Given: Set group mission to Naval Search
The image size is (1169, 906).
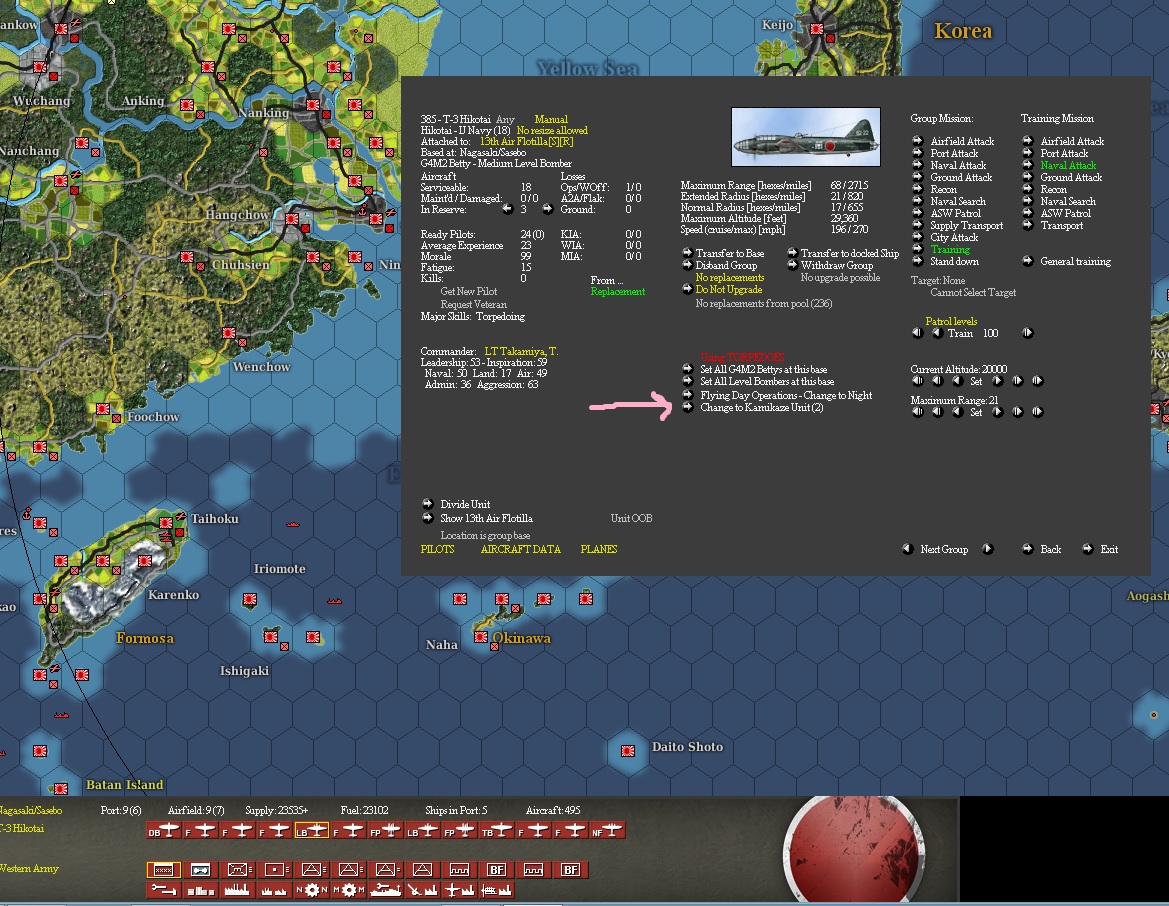Looking at the screenshot, I should coord(918,201).
